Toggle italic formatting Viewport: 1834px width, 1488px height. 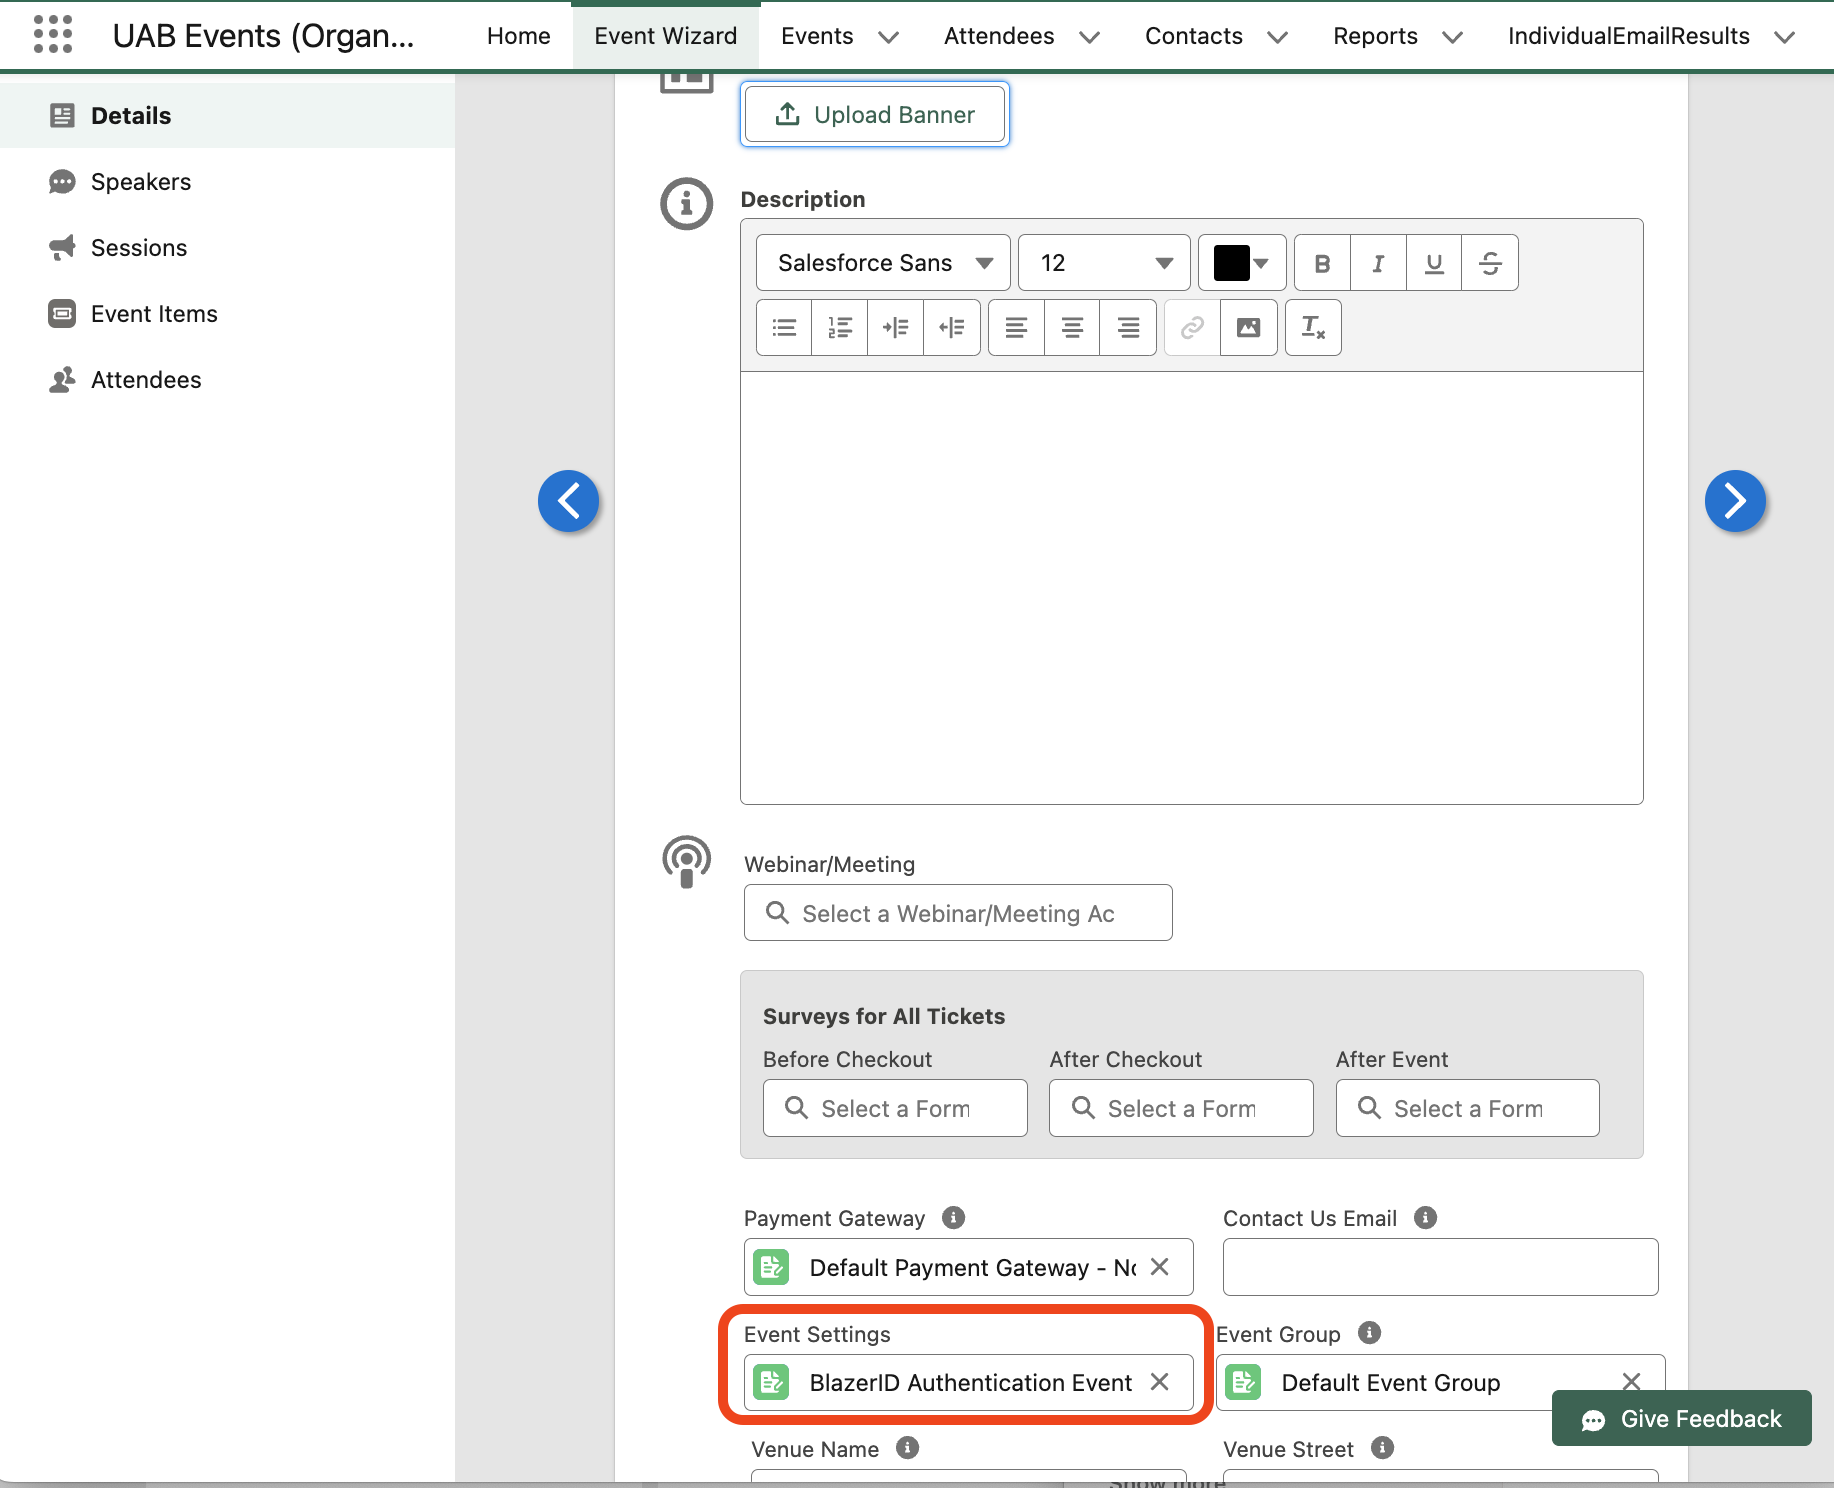click(1377, 262)
